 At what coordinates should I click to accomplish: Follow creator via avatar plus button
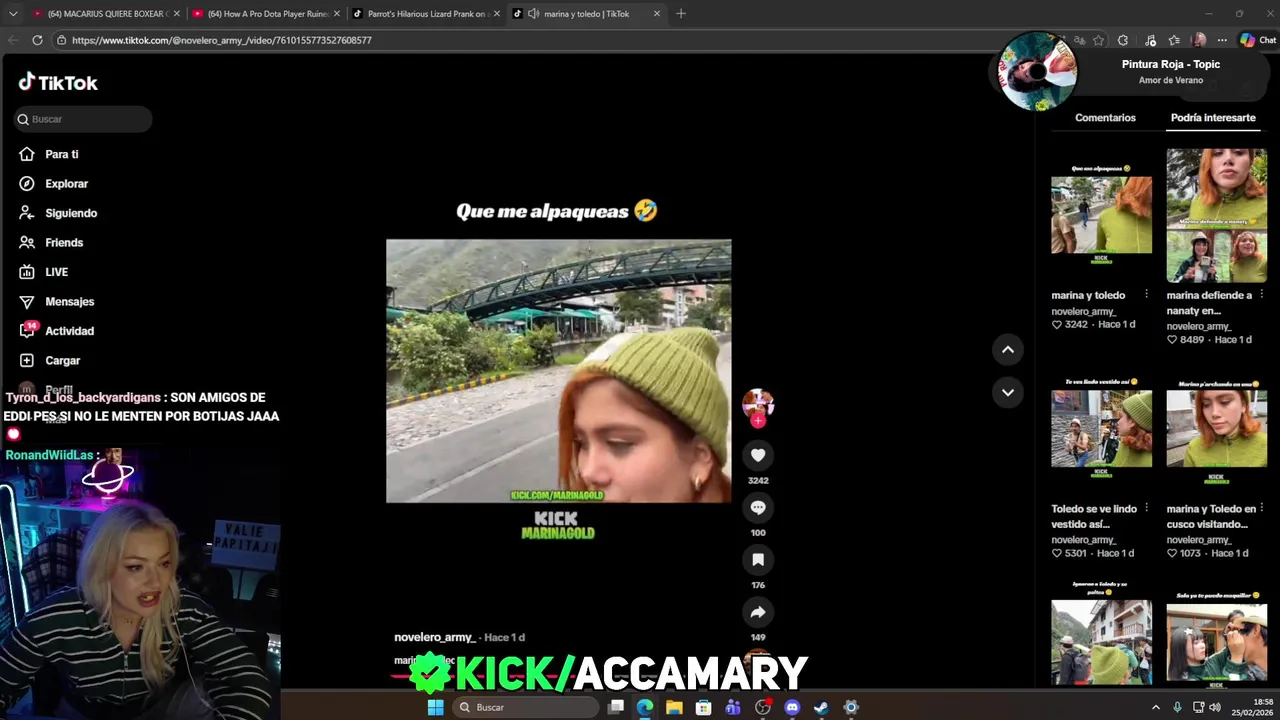(x=758, y=421)
